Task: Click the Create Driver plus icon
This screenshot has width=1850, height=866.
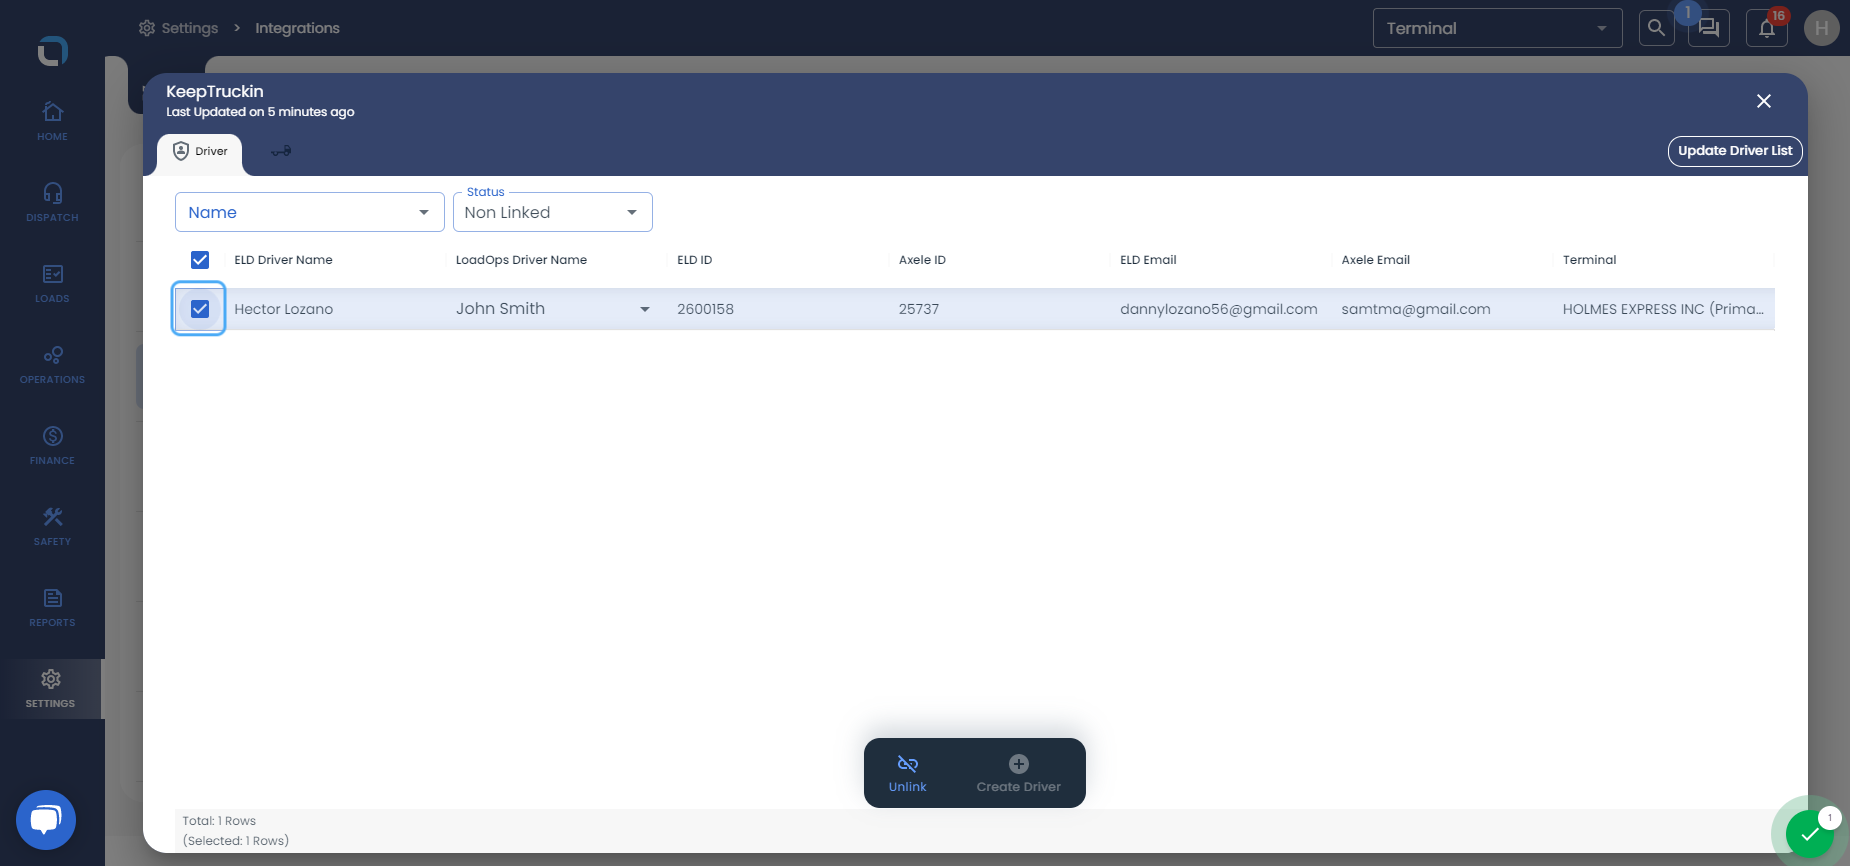Action: (x=1019, y=764)
